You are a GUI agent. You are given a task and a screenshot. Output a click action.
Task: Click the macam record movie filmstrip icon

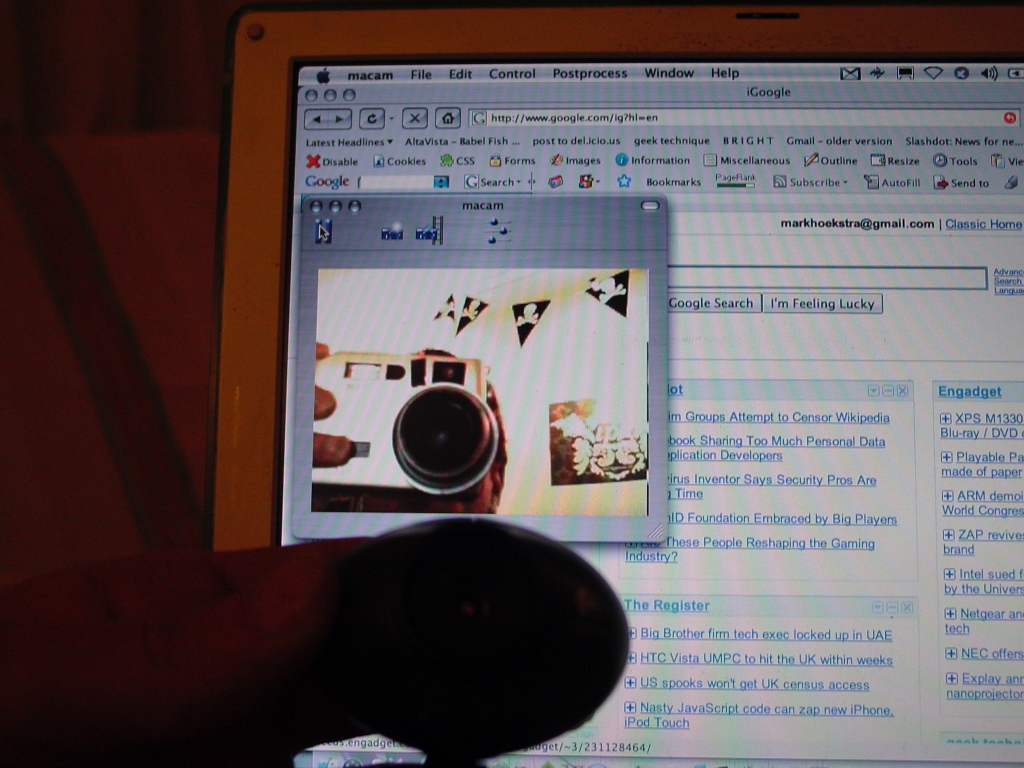pos(430,232)
